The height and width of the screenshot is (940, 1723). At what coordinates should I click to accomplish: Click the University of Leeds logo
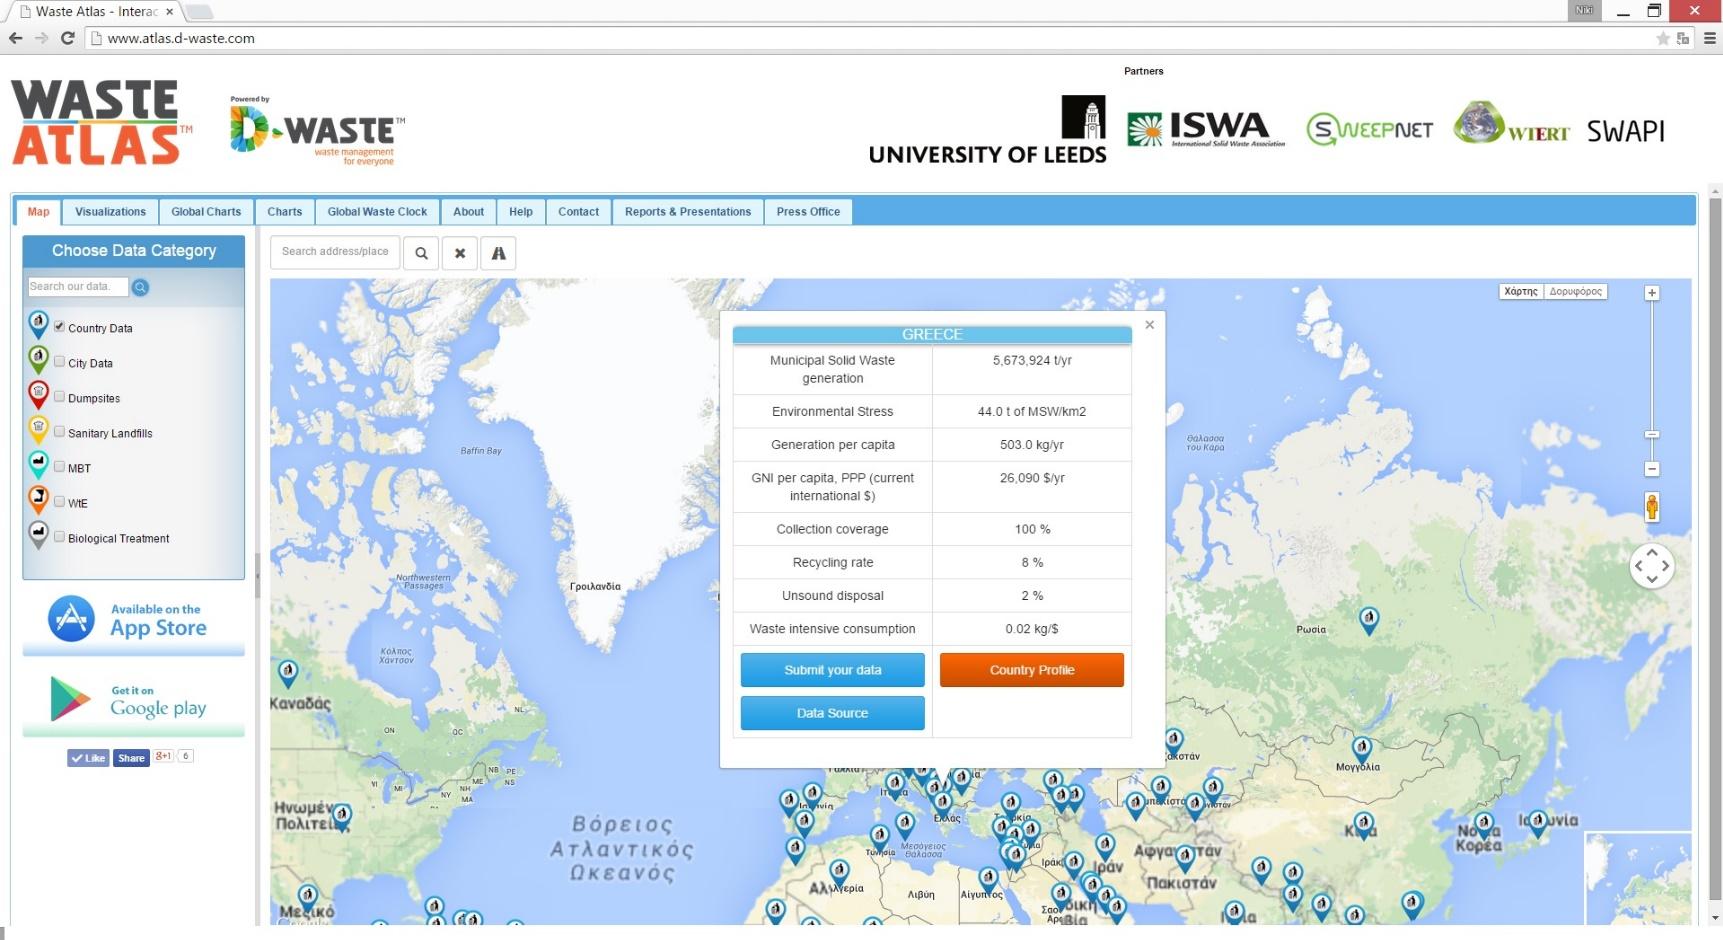tap(988, 131)
